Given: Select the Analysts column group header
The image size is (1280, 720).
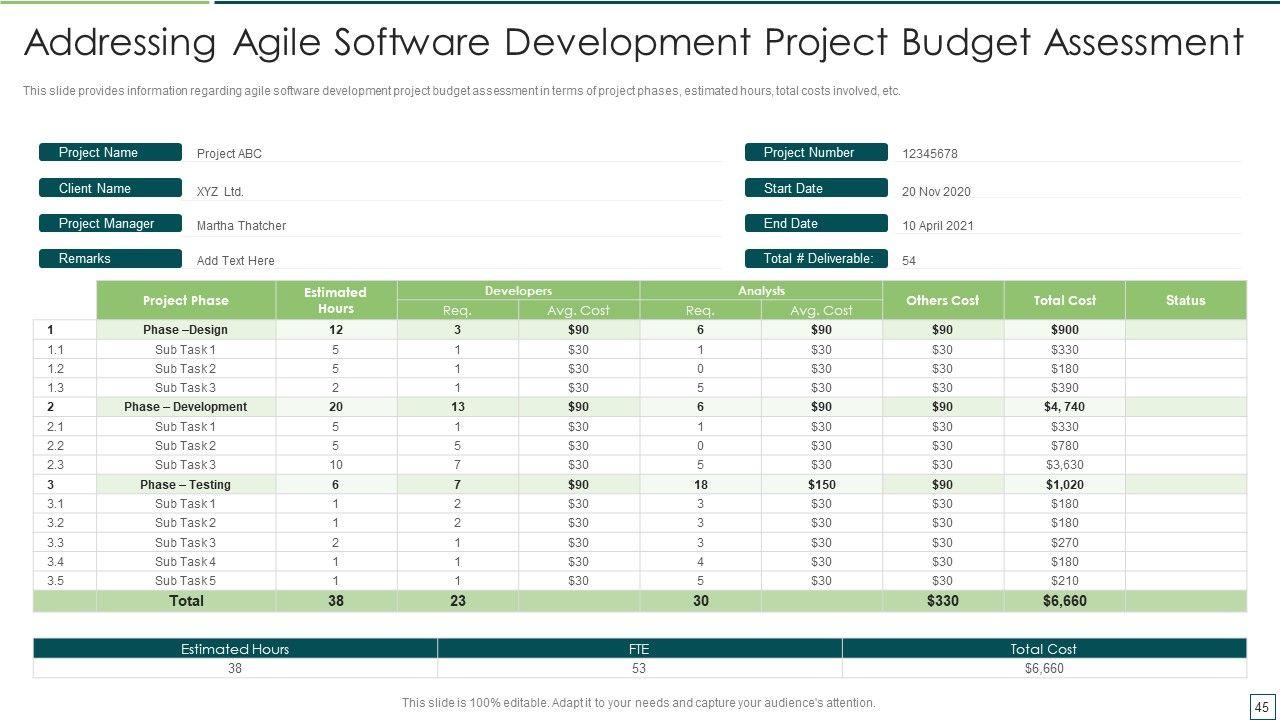Looking at the screenshot, I should click(x=761, y=290).
